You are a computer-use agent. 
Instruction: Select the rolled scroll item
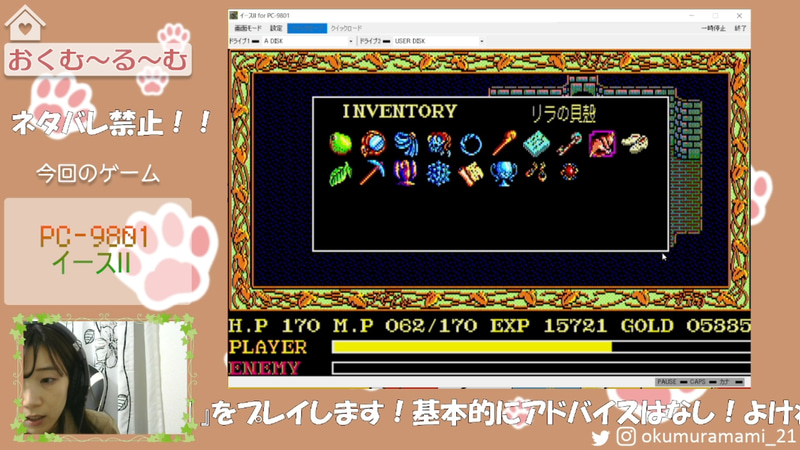[471, 173]
